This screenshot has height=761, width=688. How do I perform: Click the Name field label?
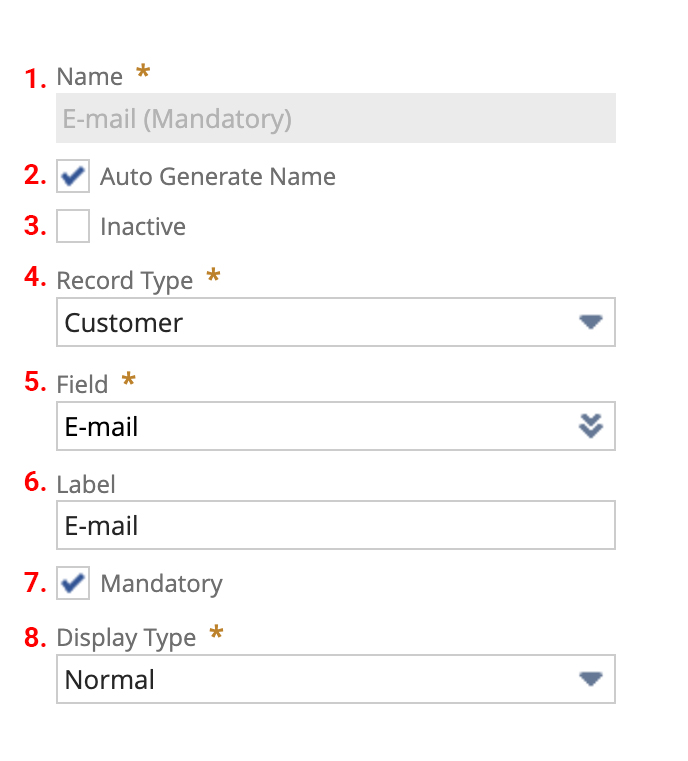[90, 77]
